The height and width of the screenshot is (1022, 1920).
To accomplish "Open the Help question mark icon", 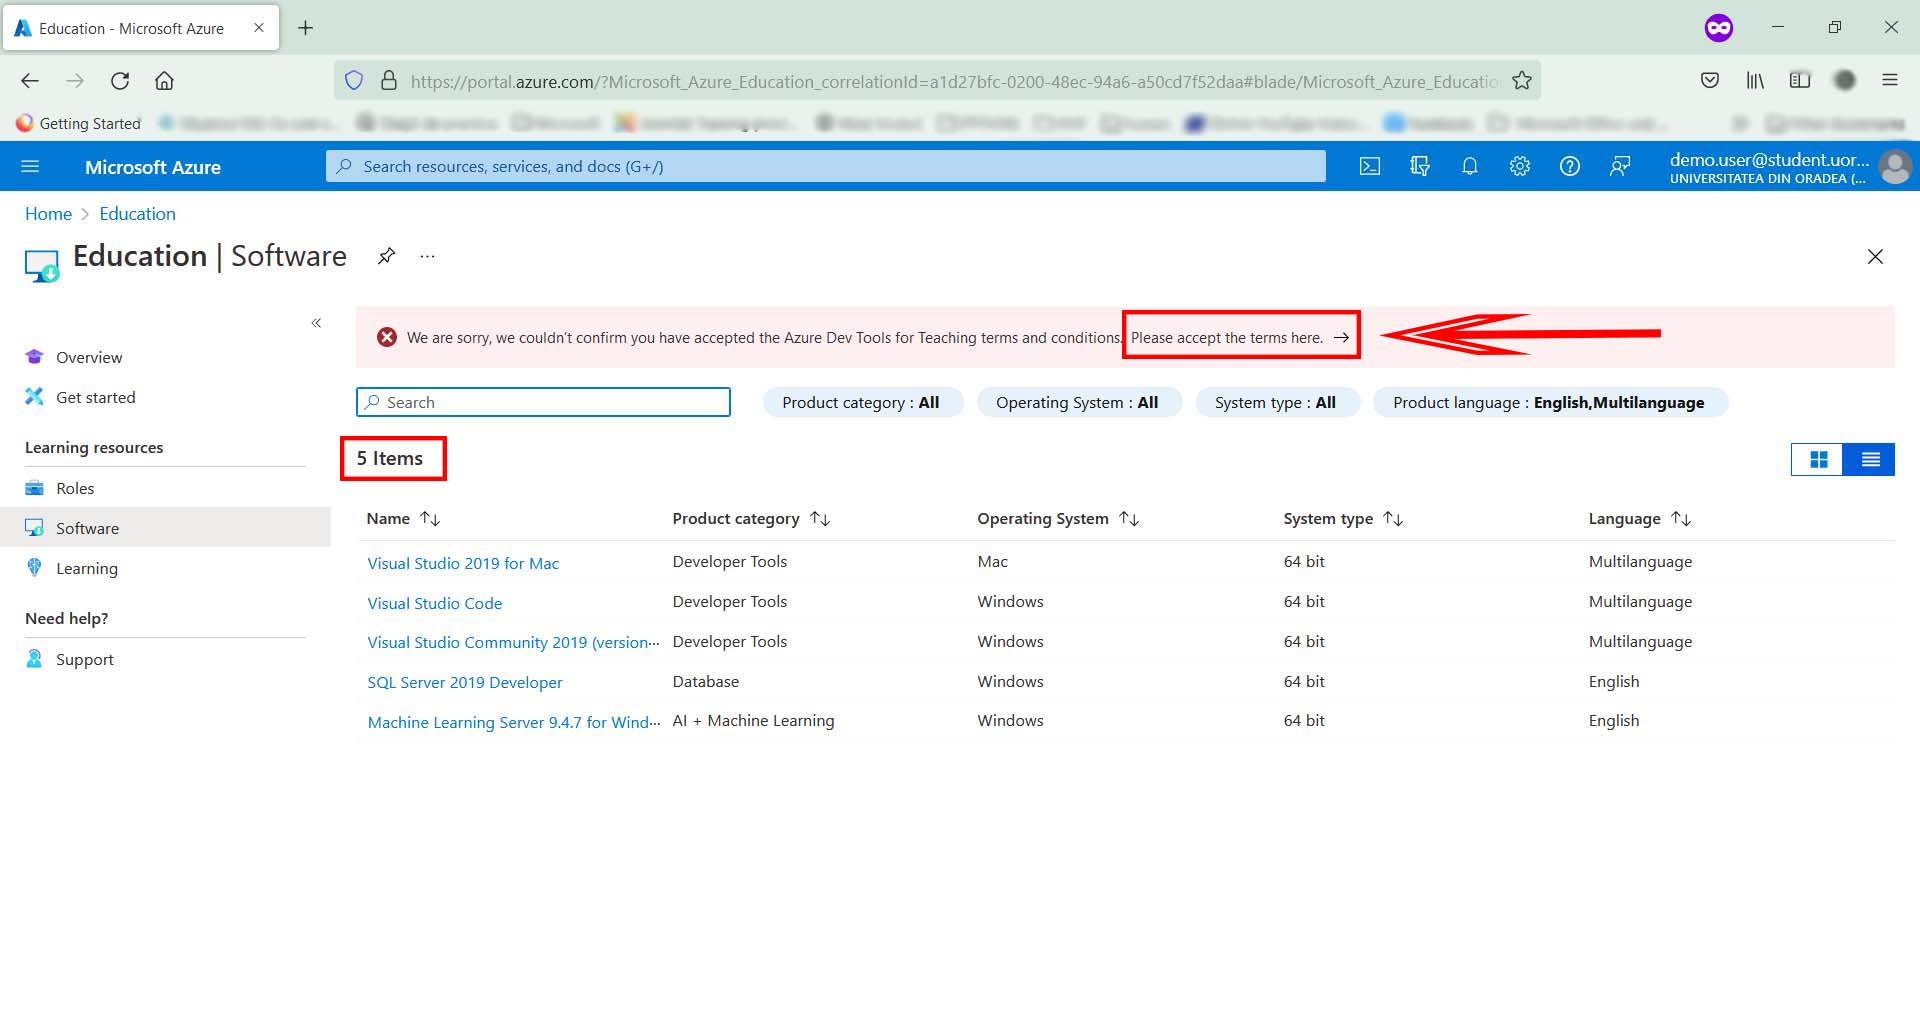I will click(1570, 166).
